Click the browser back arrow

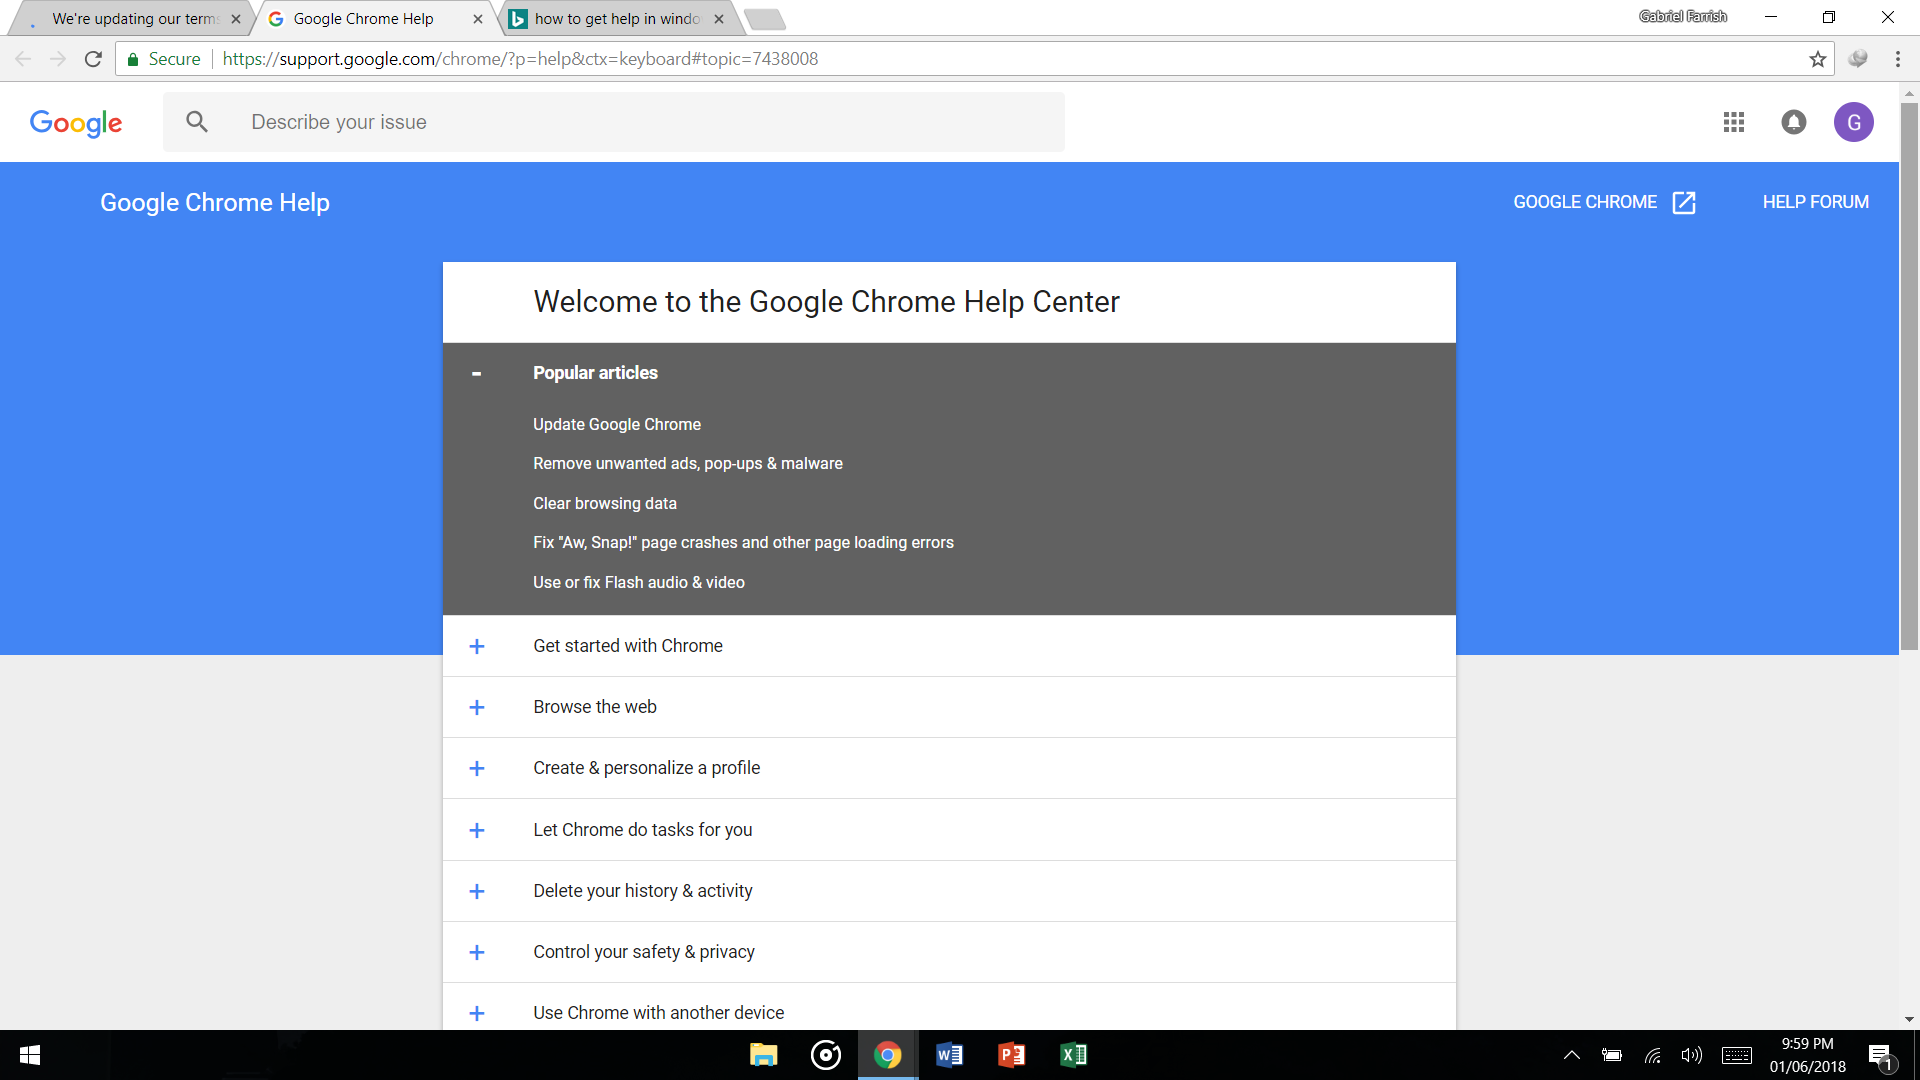pyautogui.click(x=23, y=59)
